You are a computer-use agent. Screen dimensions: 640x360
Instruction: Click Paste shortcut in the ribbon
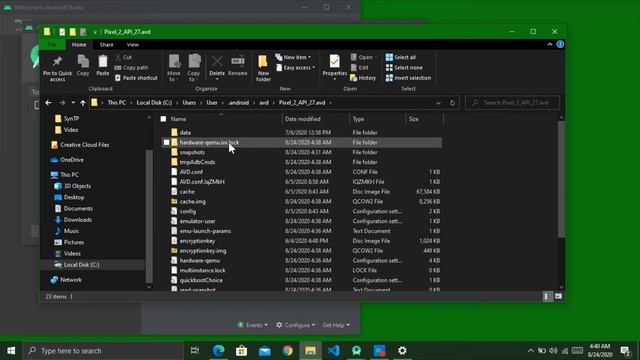[136, 78]
